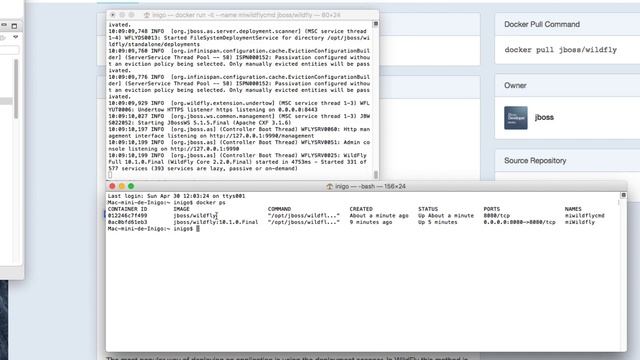Click the WFLYSRV0025 WildFly started log line
This screenshot has height=360, width=640.
point(239,162)
